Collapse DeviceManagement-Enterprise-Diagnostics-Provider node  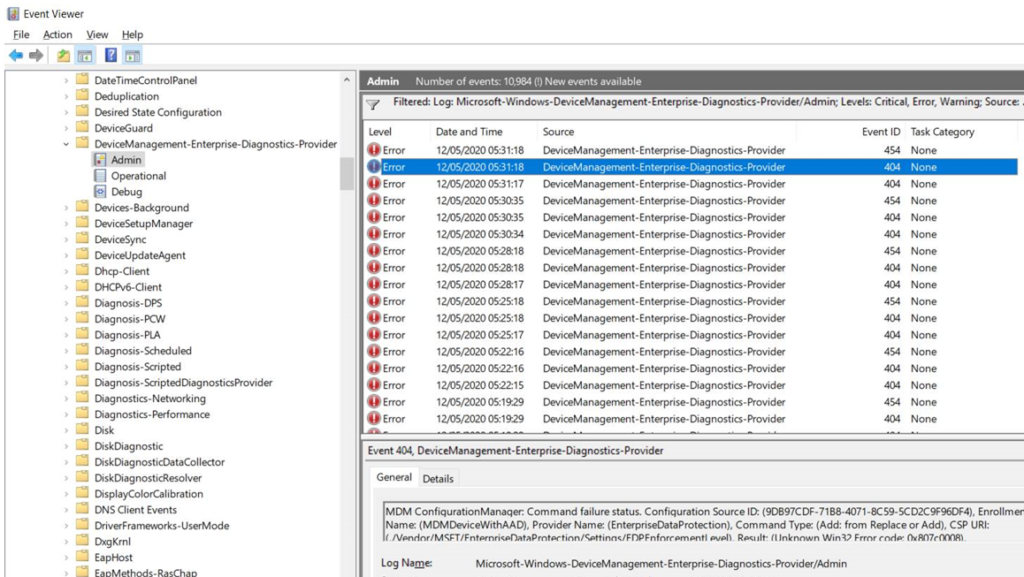(66, 144)
